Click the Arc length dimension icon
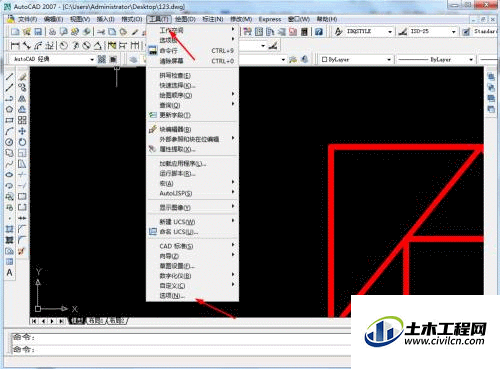 pyautogui.click(x=38, y=45)
